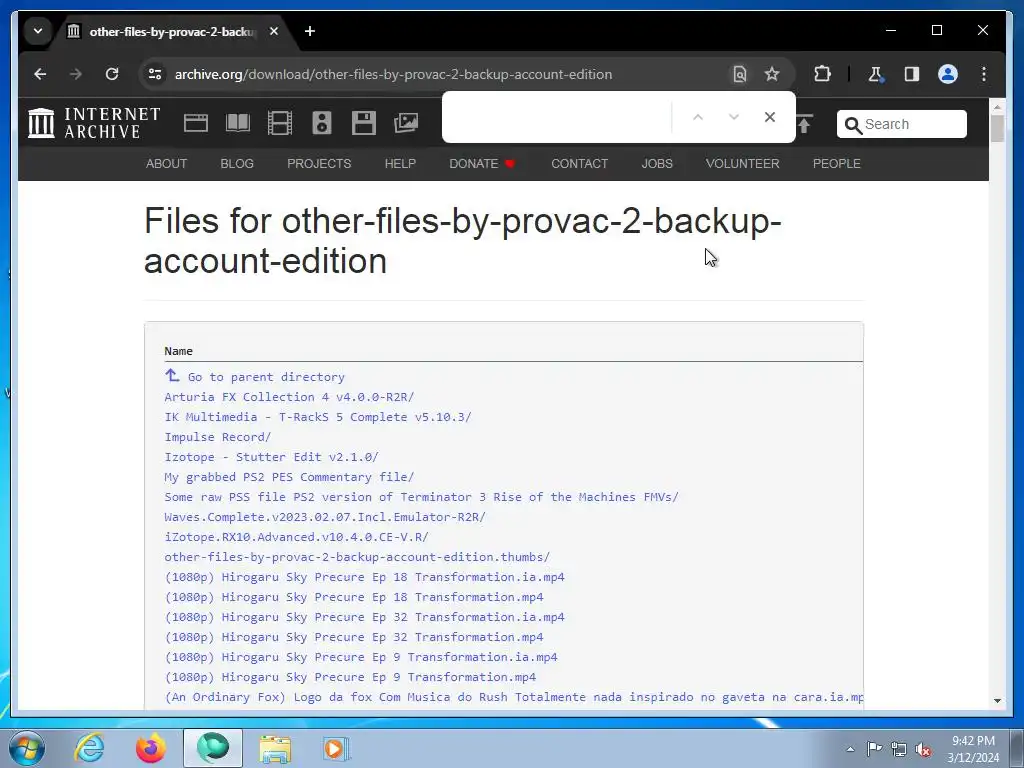The height and width of the screenshot is (768, 1024).
Task: Click the Internet Archive Search field
Action: 901,124
